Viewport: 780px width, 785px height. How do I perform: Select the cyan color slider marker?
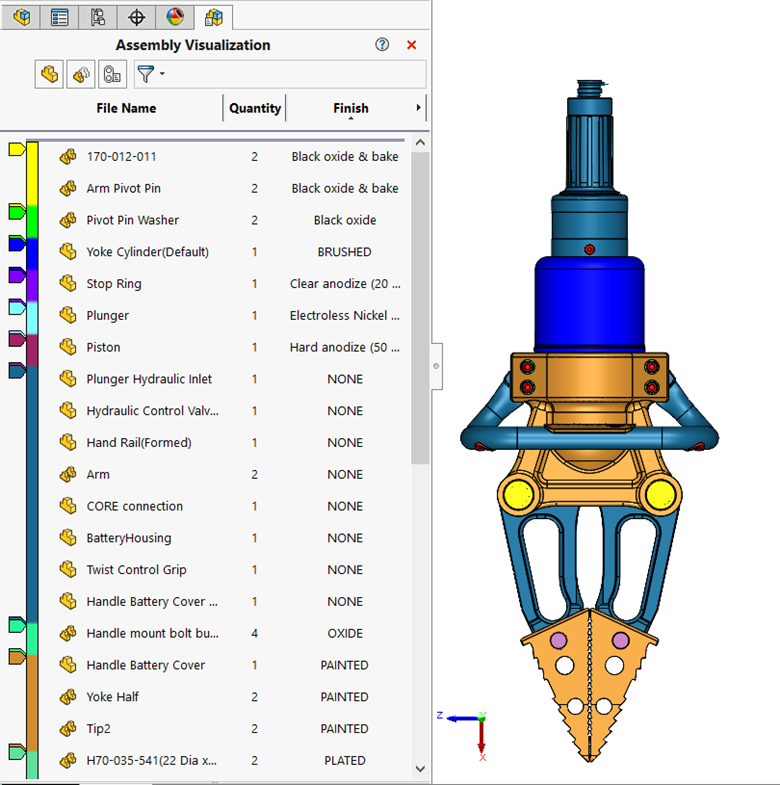tap(17, 307)
